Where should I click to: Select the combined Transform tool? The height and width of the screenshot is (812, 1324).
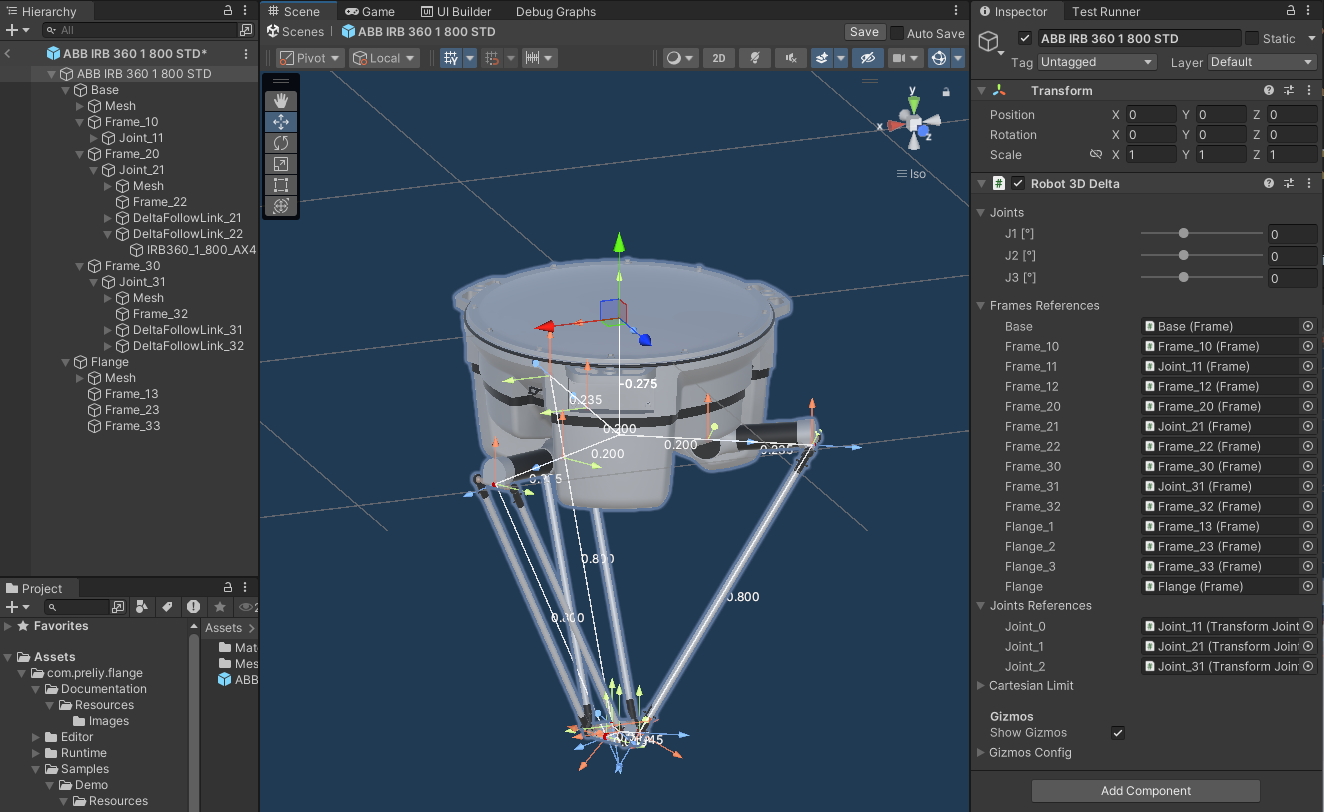tap(281, 206)
